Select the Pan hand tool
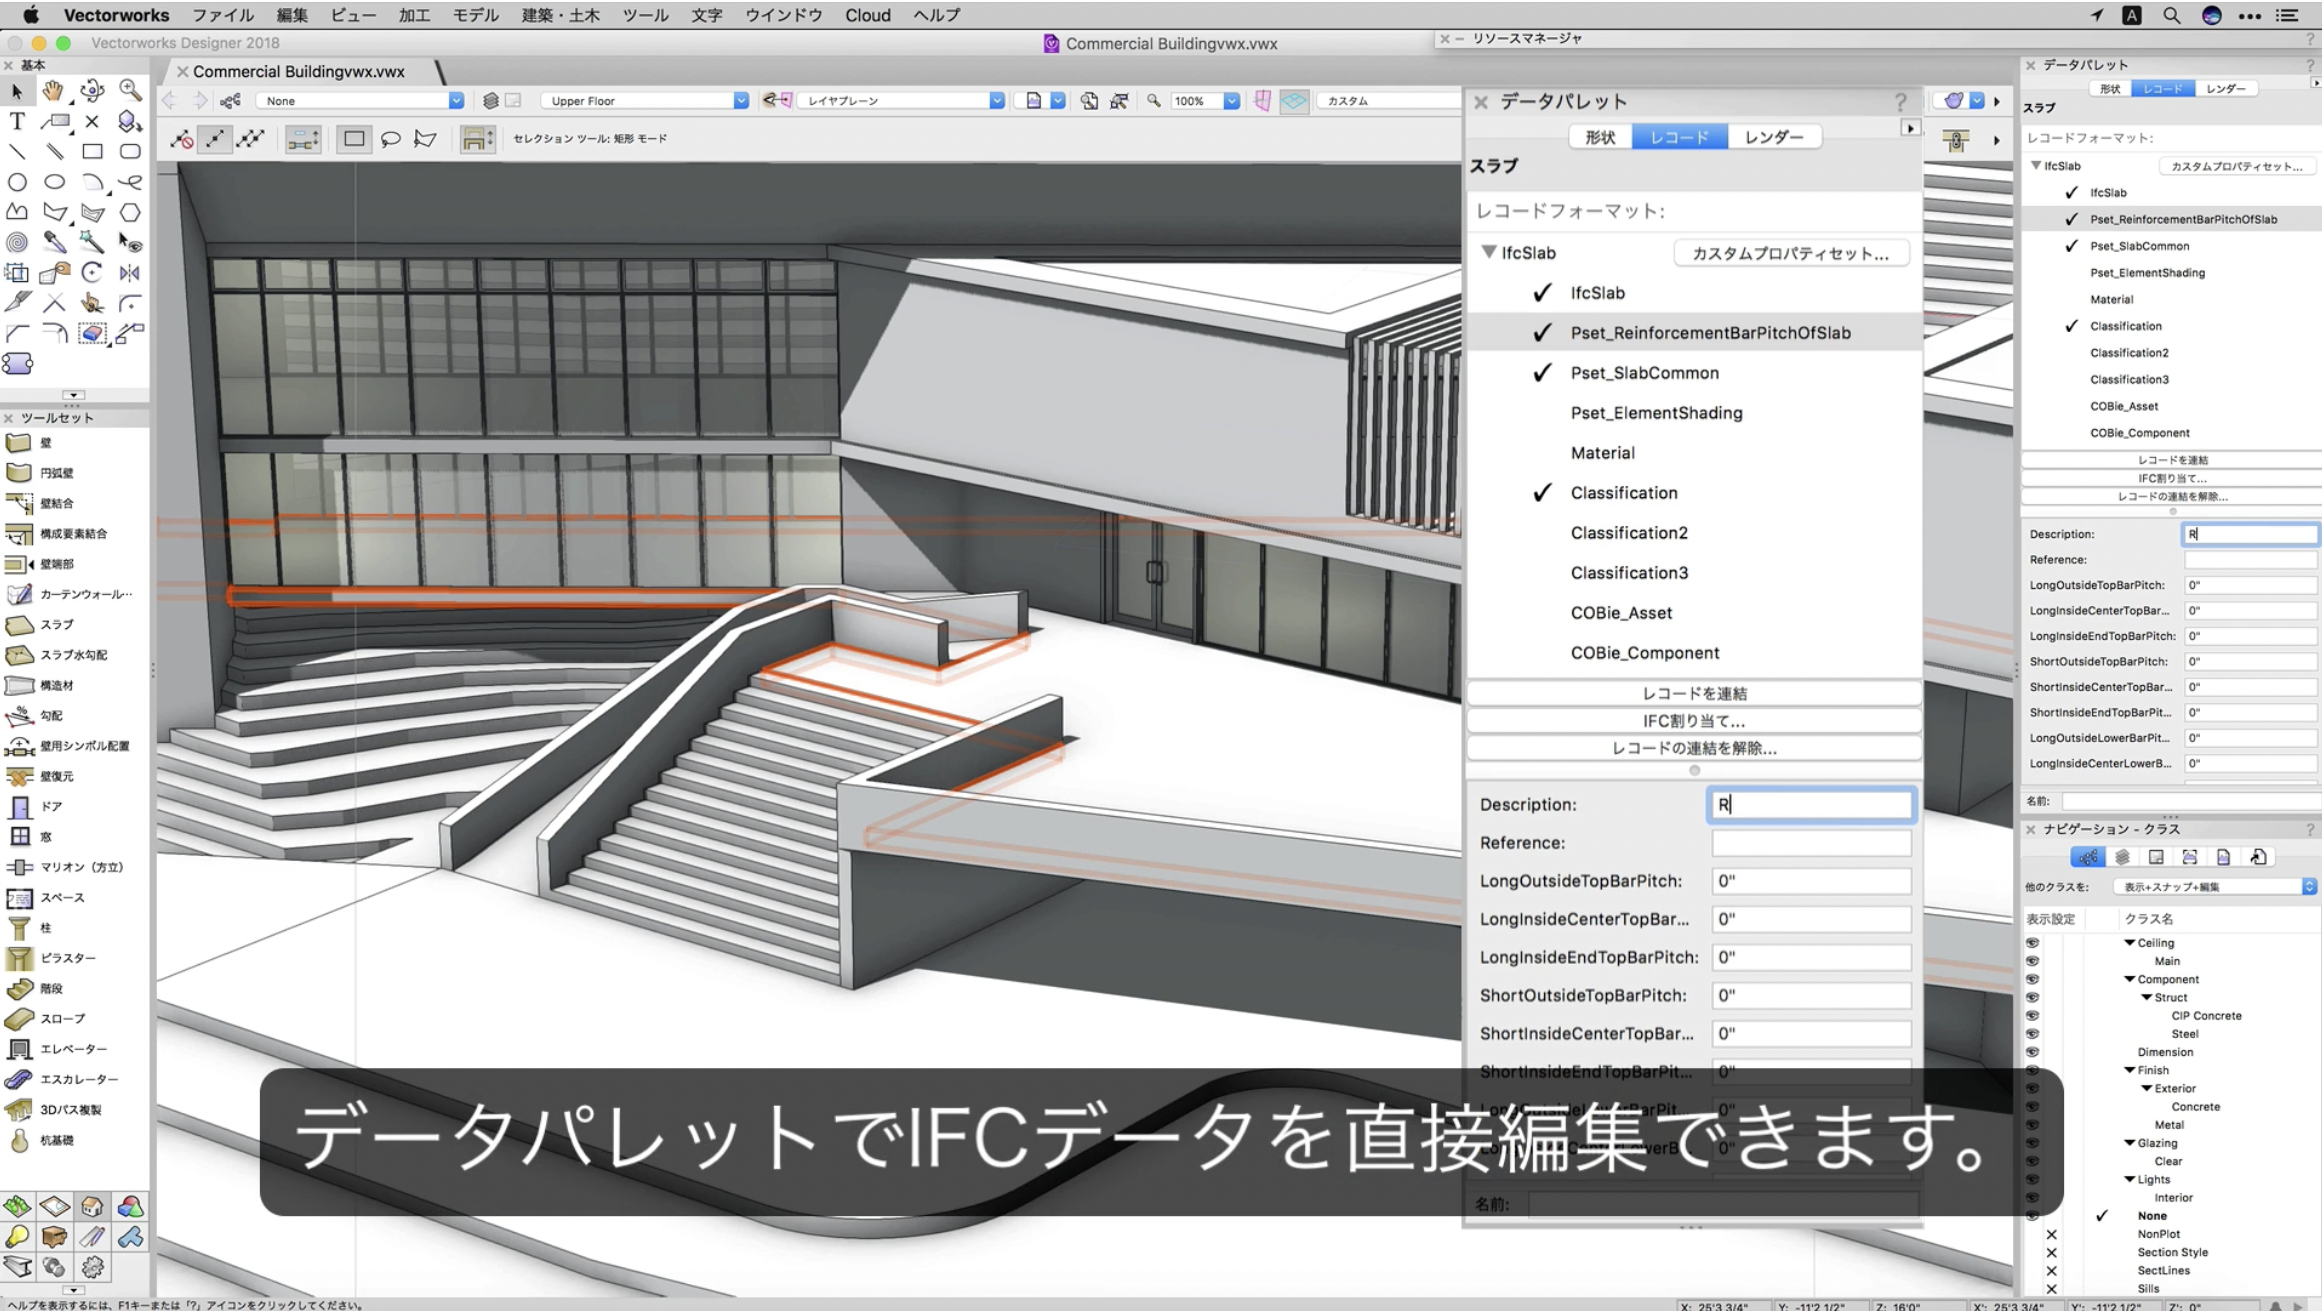The image size is (2322, 1312). pos(53,91)
